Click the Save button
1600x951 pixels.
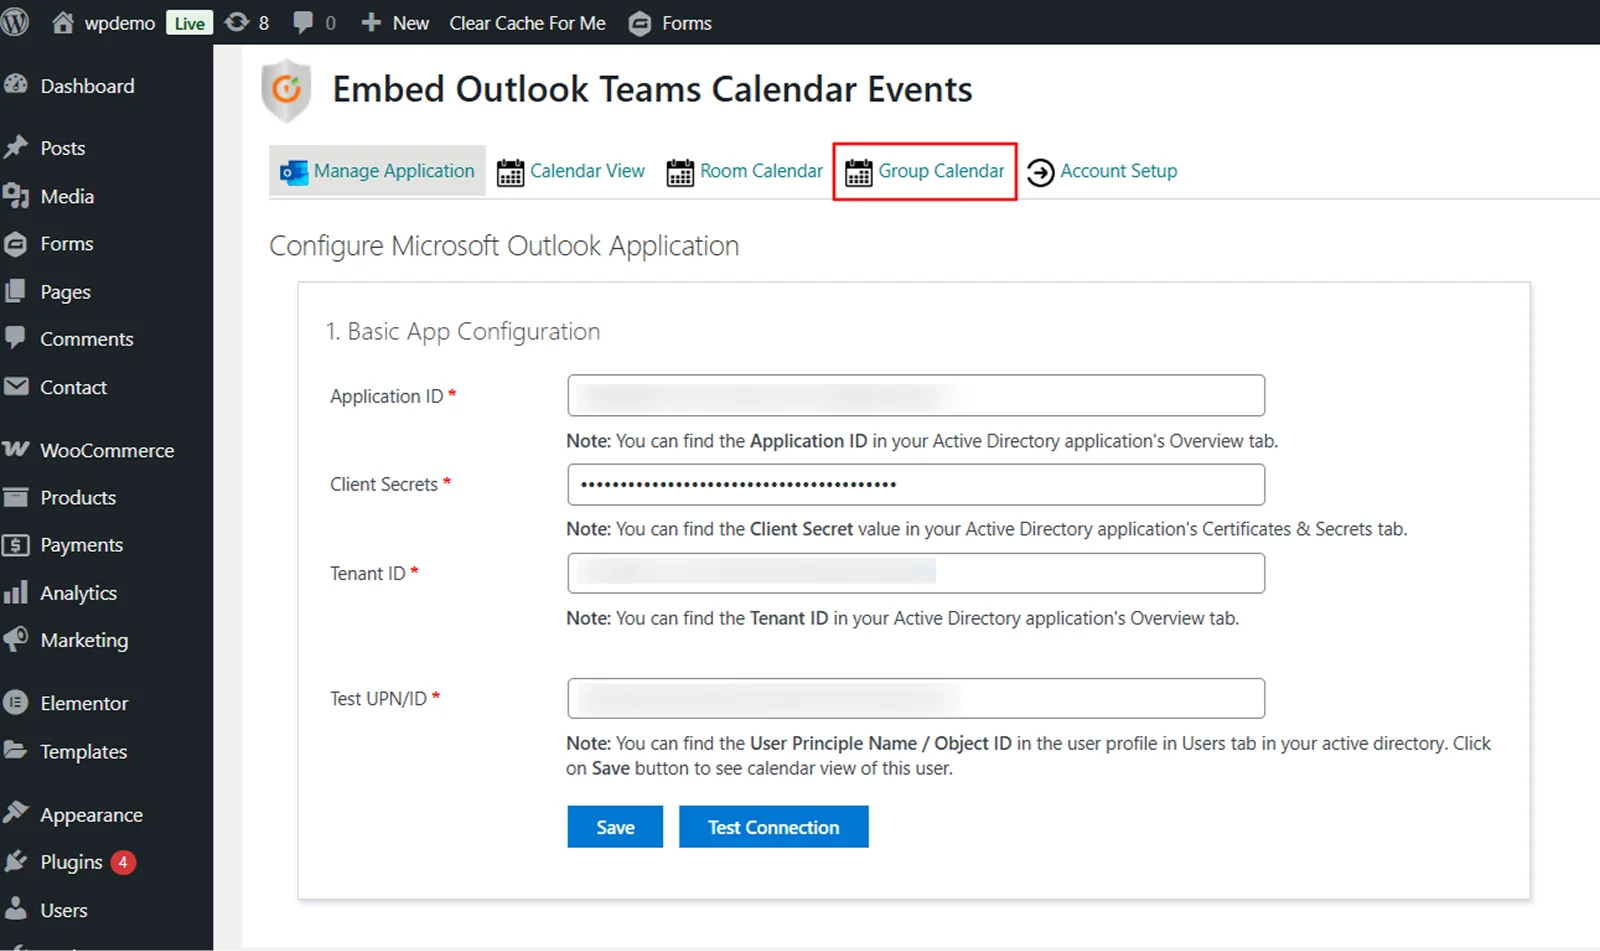tap(614, 826)
